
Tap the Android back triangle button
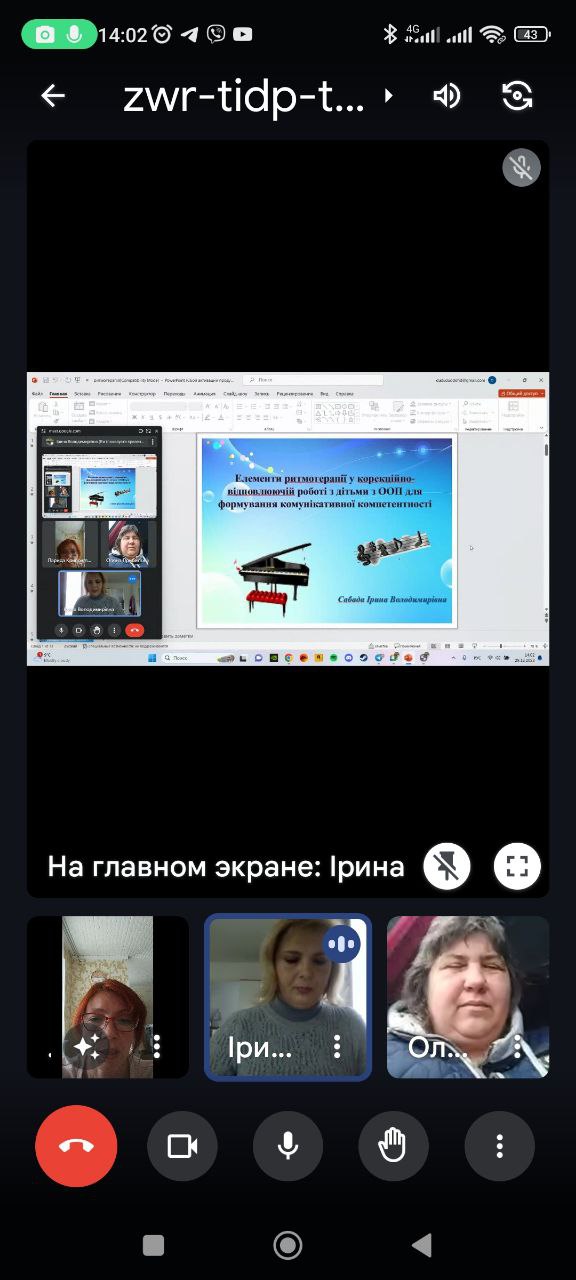pyautogui.click(x=422, y=1245)
